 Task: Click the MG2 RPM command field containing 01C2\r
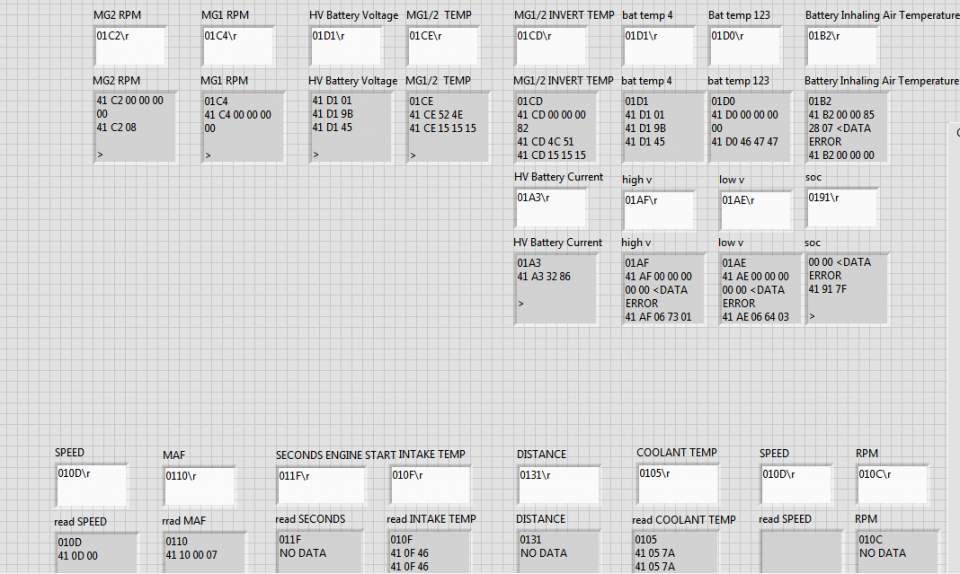coord(130,46)
